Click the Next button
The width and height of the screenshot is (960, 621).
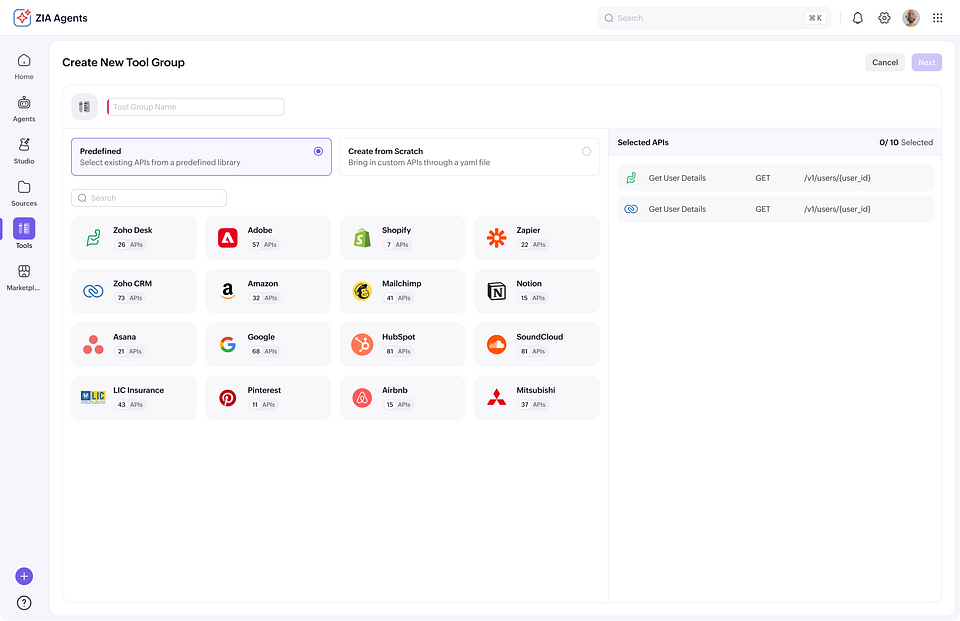pos(926,62)
